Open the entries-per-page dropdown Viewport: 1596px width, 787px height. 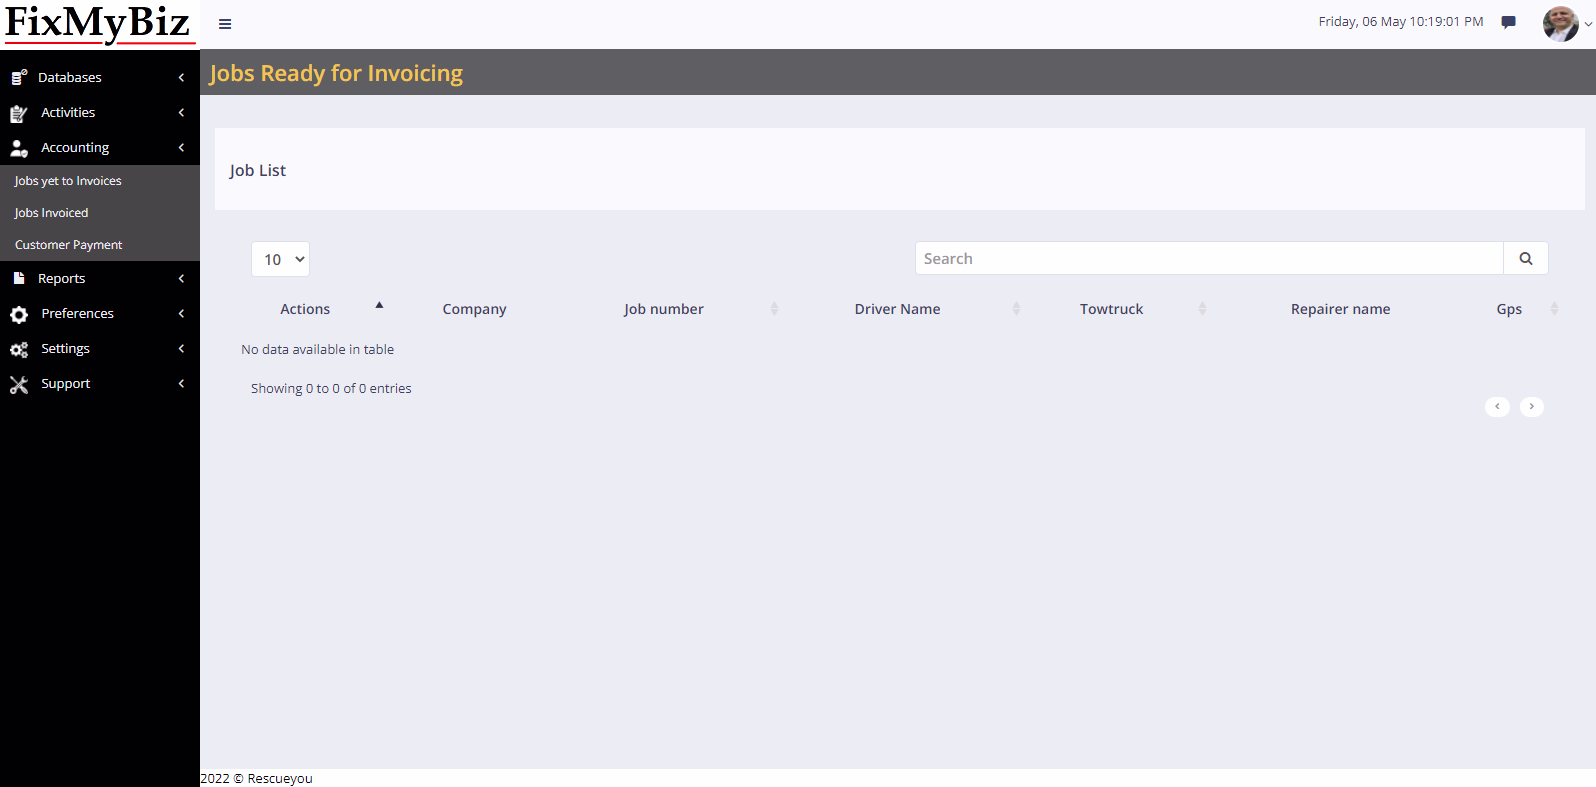(280, 259)
